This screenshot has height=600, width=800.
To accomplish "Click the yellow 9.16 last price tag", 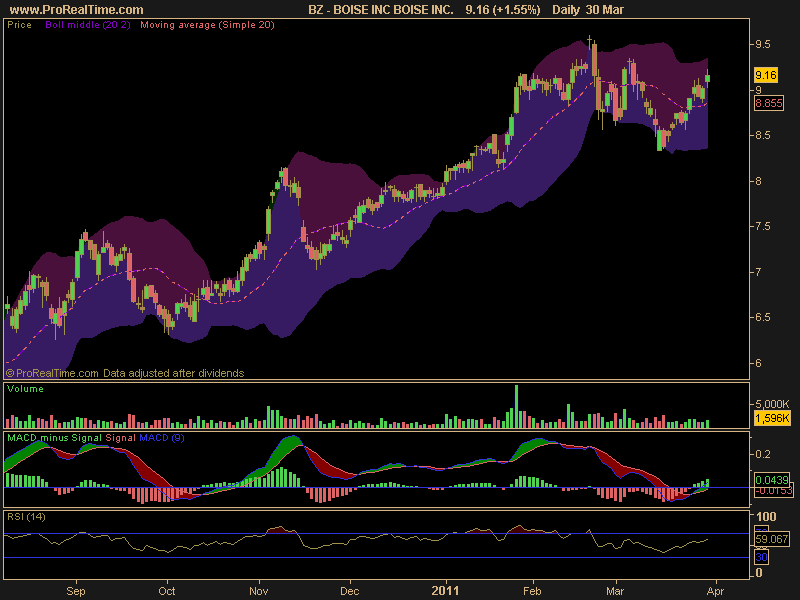I will (765, 75).
